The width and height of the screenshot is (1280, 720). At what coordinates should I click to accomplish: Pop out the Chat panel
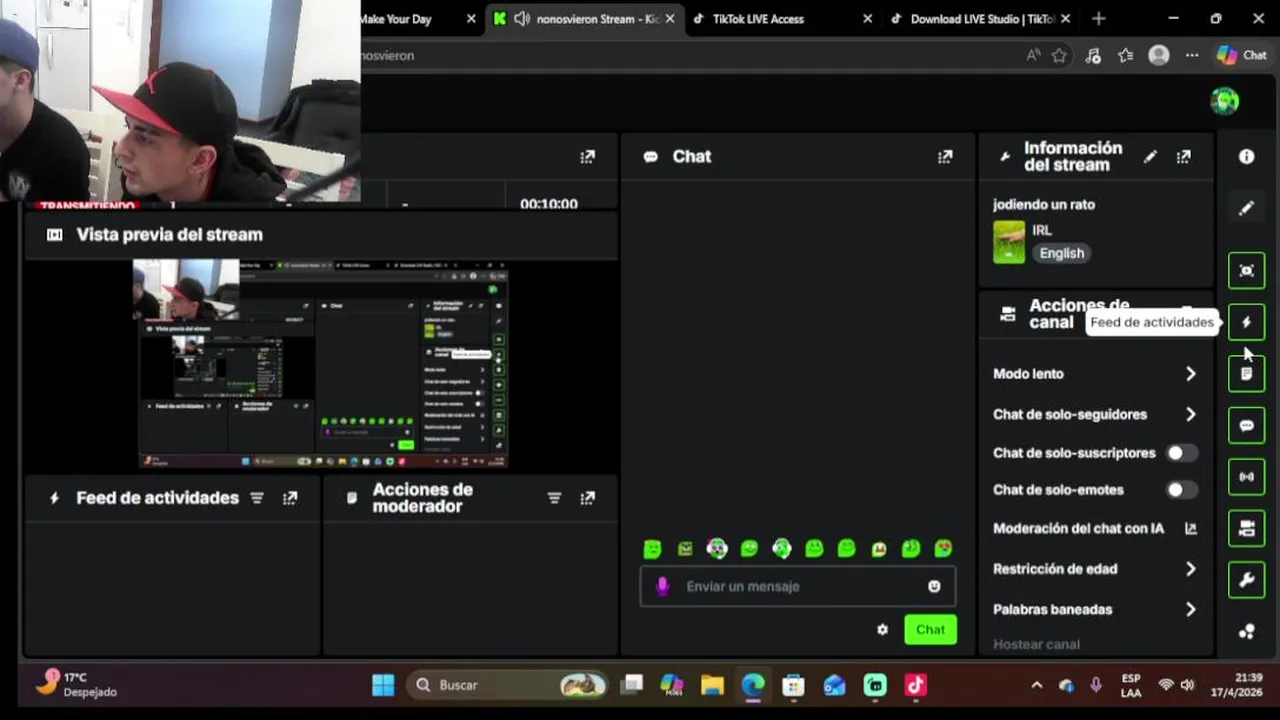click(944, 157)
